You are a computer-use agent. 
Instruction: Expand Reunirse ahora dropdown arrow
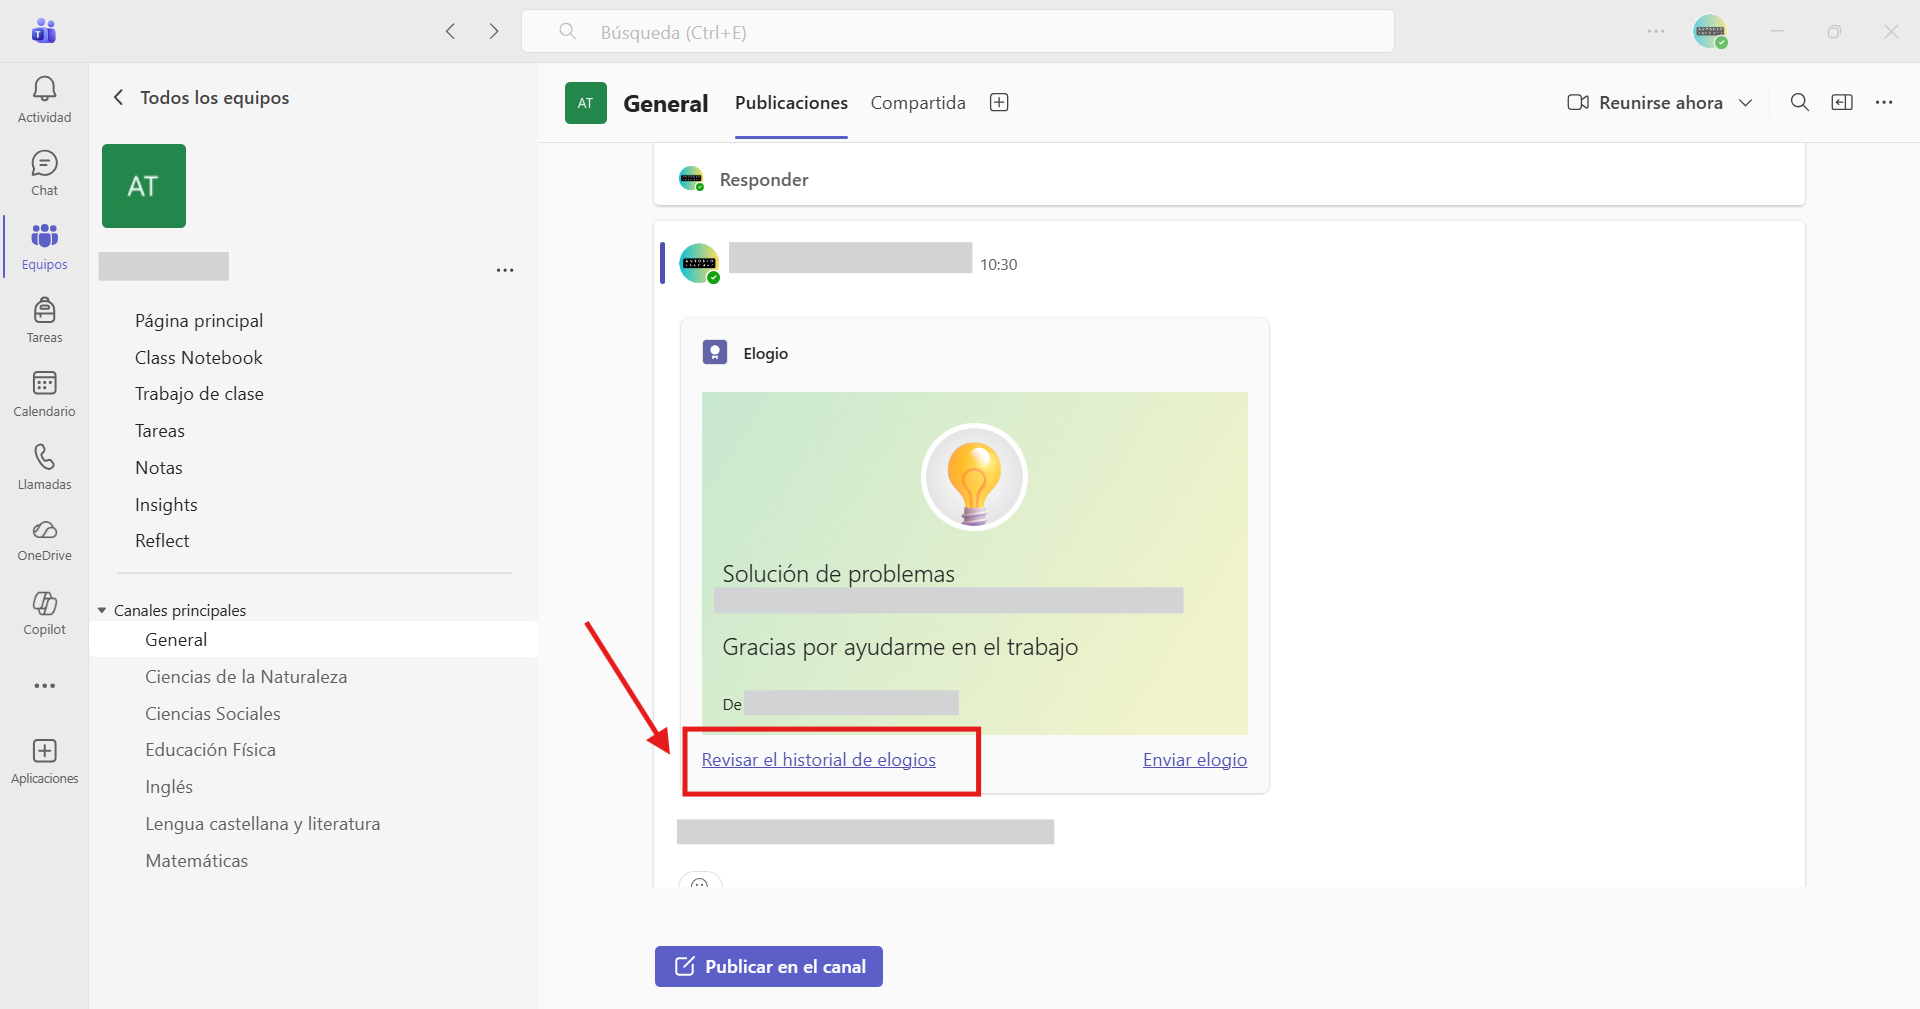click(x=1746, y=102)
